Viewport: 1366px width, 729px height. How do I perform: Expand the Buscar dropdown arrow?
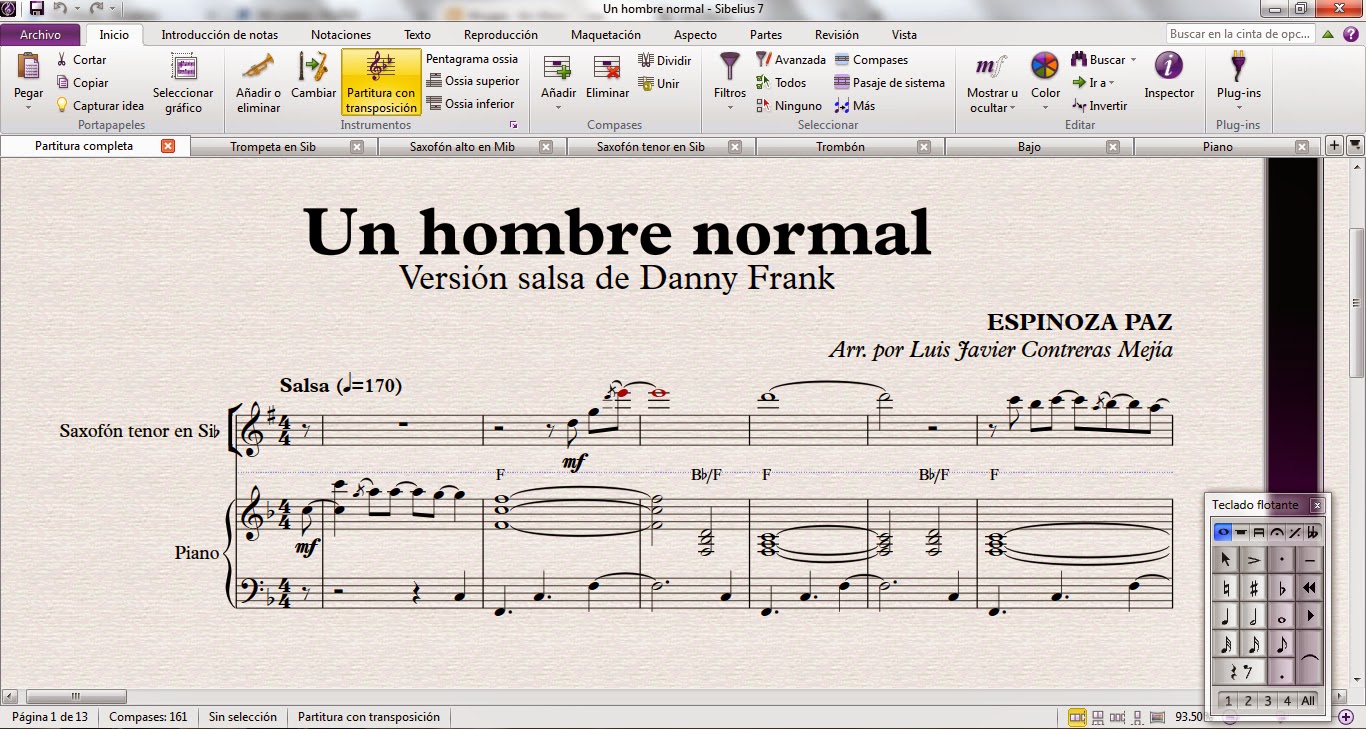coord(1133,60)
